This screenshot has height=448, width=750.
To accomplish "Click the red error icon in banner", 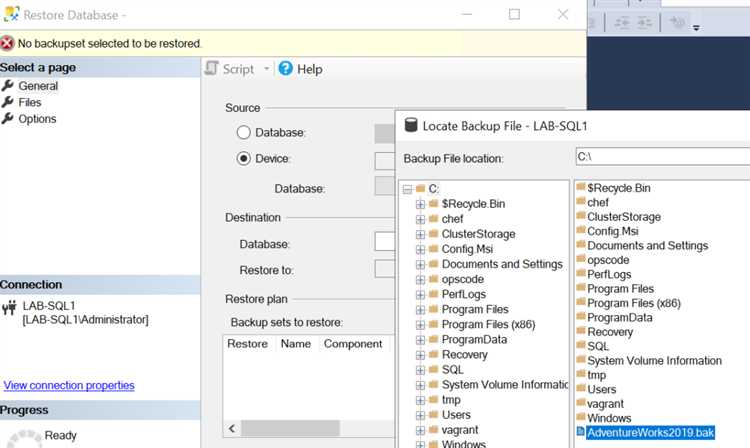I will (8, 43).
